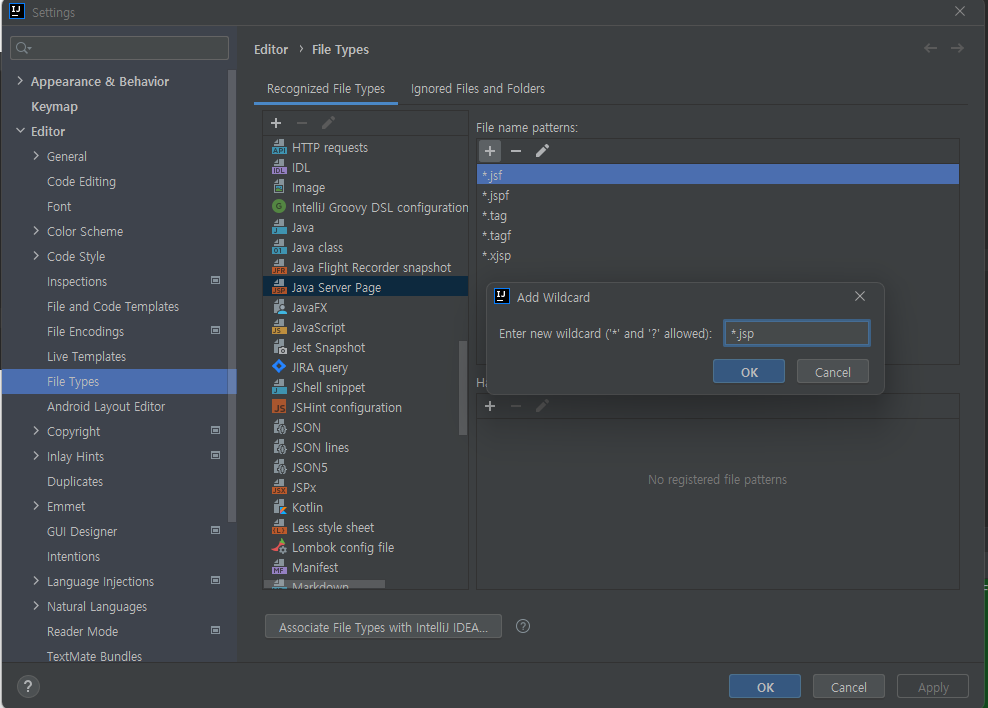Screen dimensions: 988x708
Task: Select the JavaFX file type icon
Action: [279, 307]
